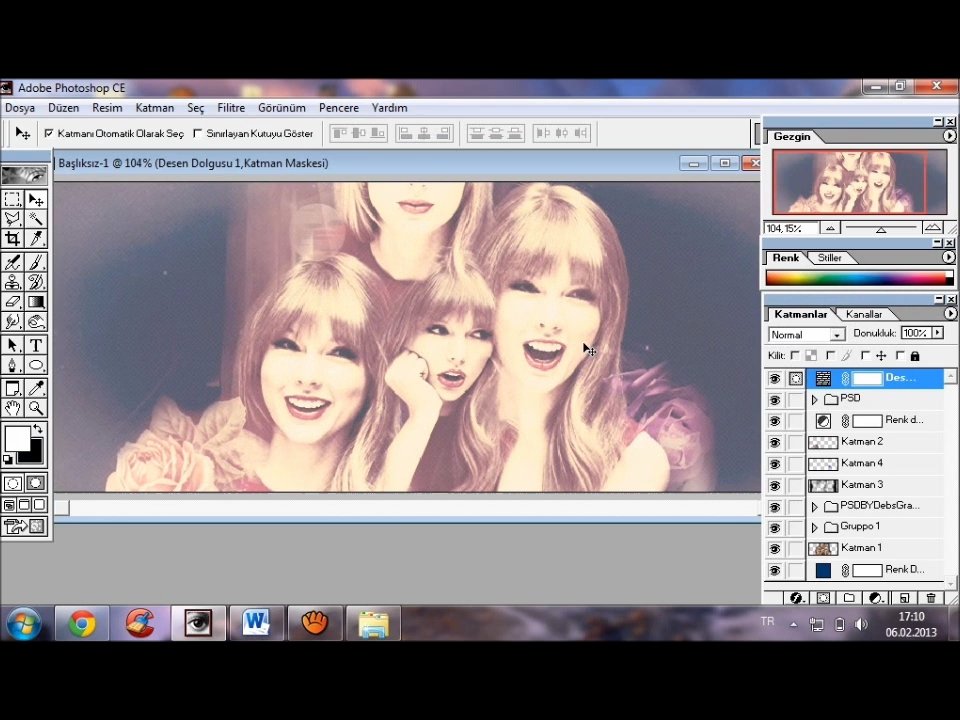960x720 pixels.
Task: Select the Brush tool
Action: [x=36, y=263]
